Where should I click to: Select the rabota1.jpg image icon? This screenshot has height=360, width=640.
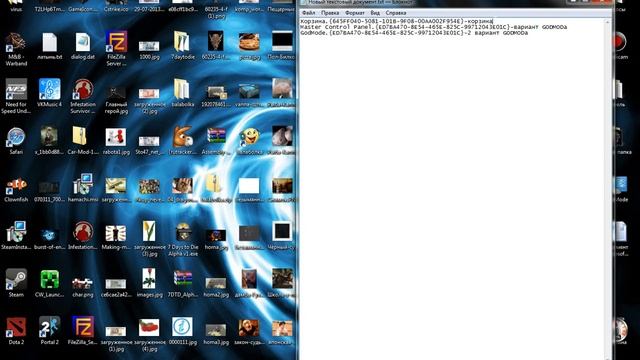point(116,142)
